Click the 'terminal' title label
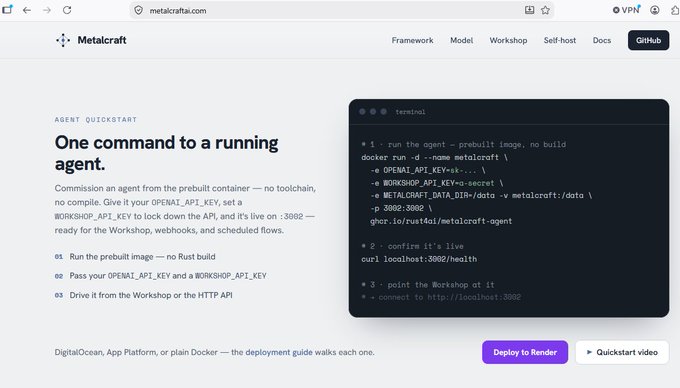 click(410, 112)
